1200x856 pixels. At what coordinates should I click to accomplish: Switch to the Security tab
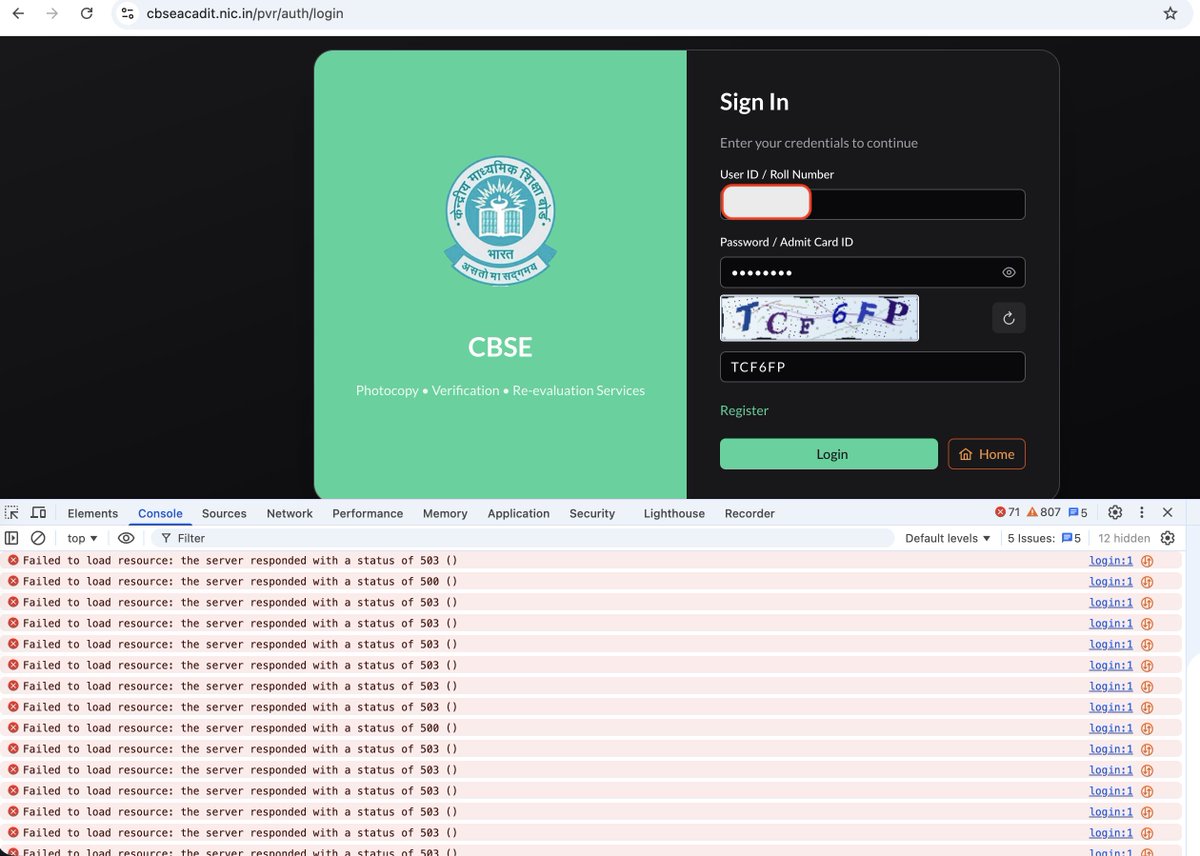tap(592, 513)
